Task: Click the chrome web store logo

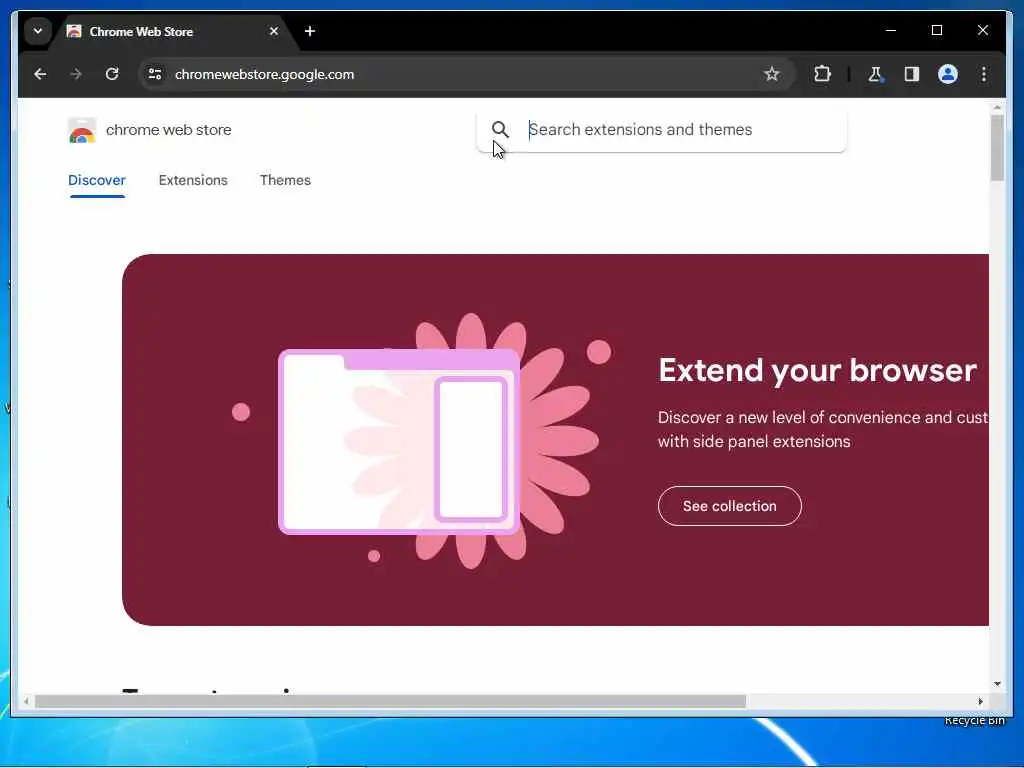Action: click(82, 130)
